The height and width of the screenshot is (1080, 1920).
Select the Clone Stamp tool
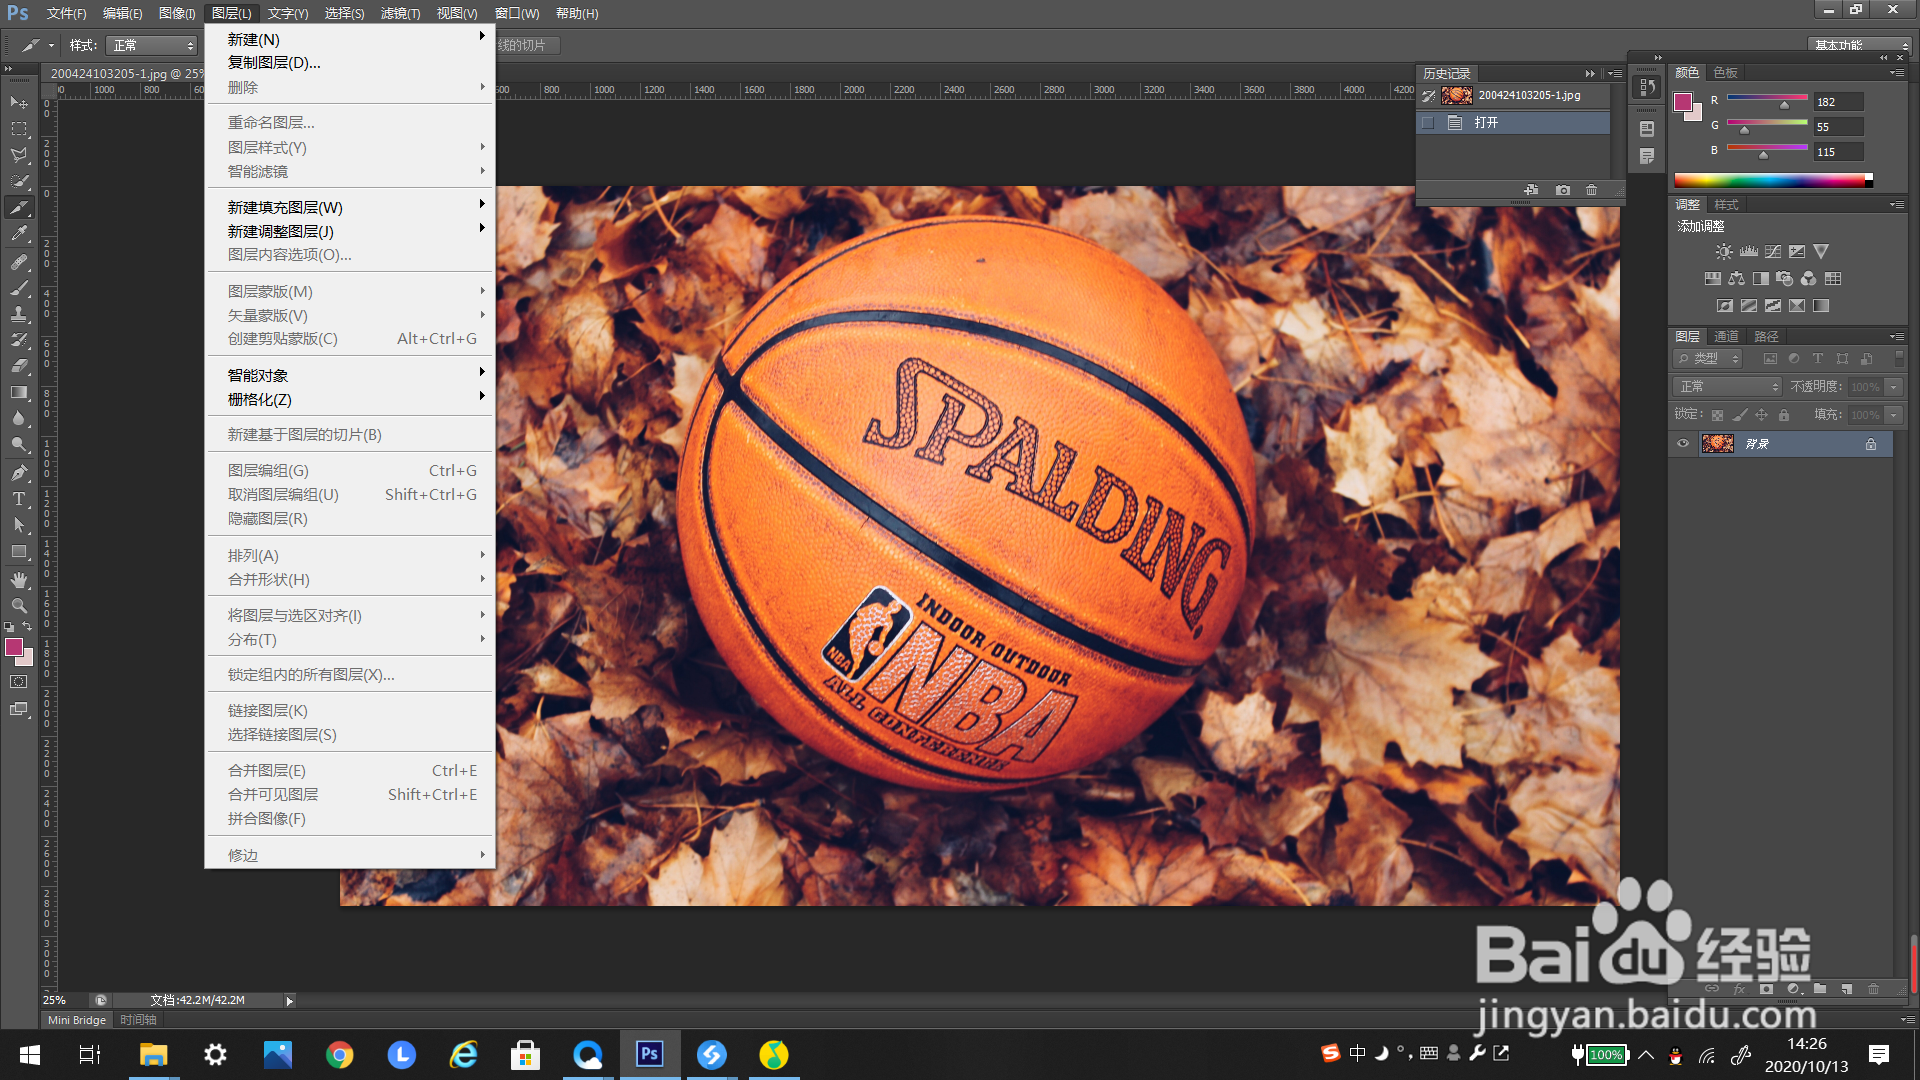[x=19, y=314]
